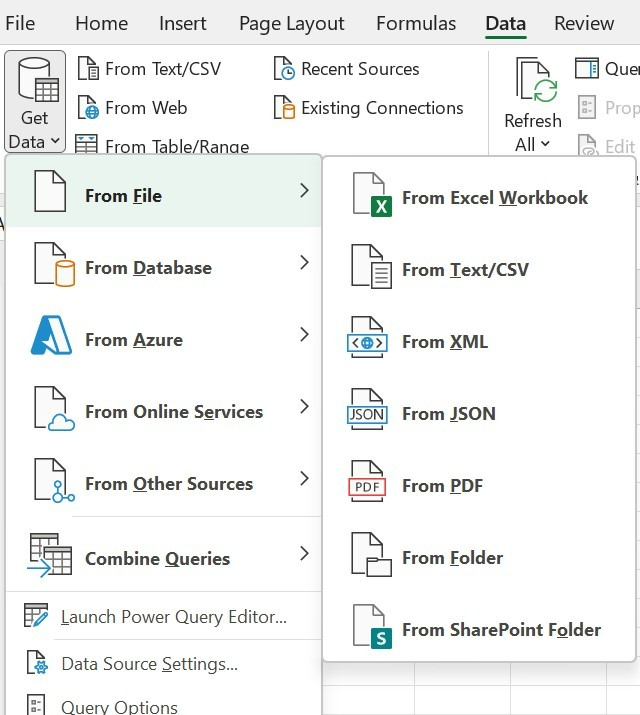Select the Data ribbon tab

point(506,23)
